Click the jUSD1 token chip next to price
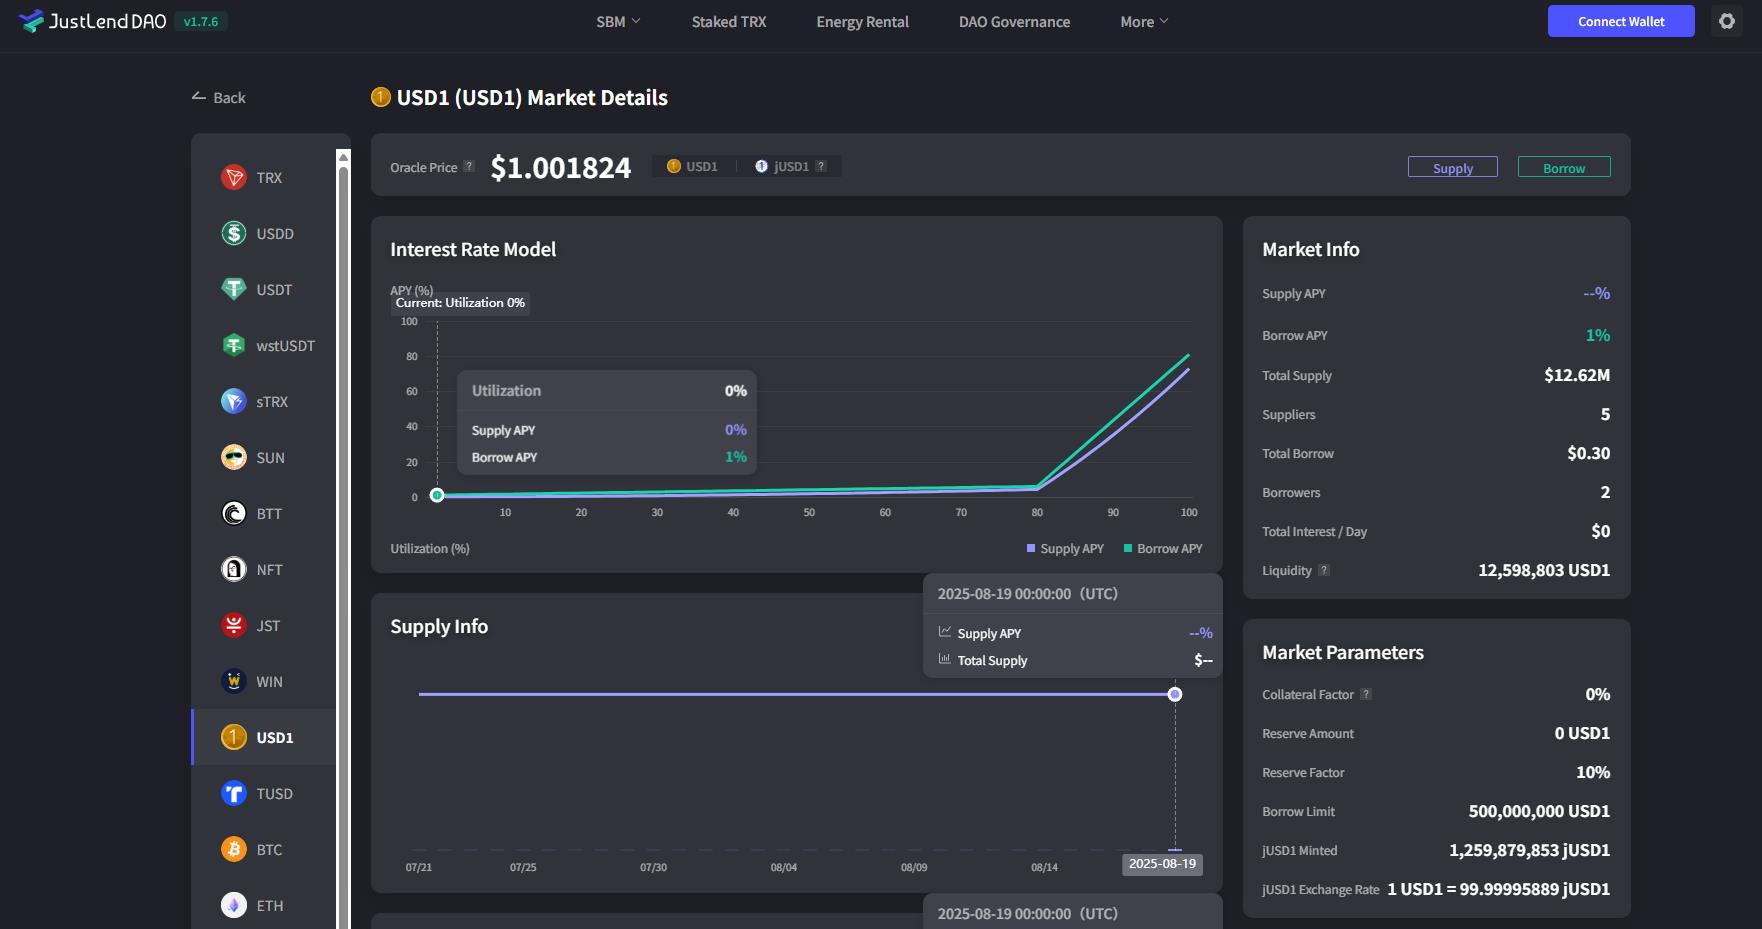 [783, 166]
